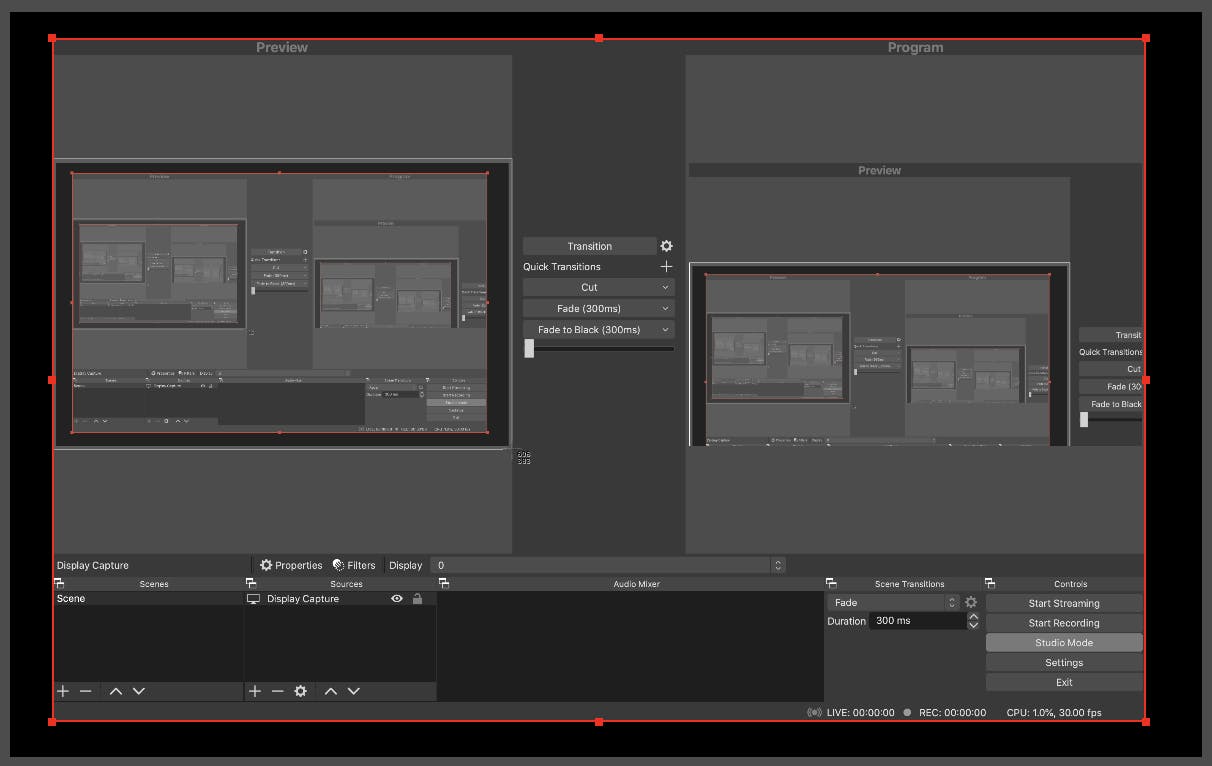Click Display Capture label above Scenes
The height and width of the screenshot is (766, 1212).
pyautogui.click(x=93, y=565)
